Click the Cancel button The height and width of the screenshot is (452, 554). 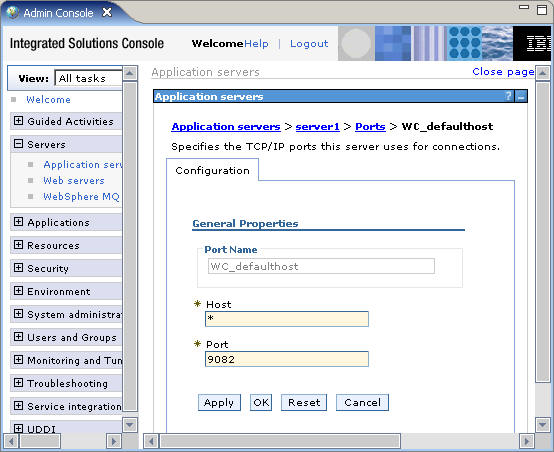tap(363, 403)
